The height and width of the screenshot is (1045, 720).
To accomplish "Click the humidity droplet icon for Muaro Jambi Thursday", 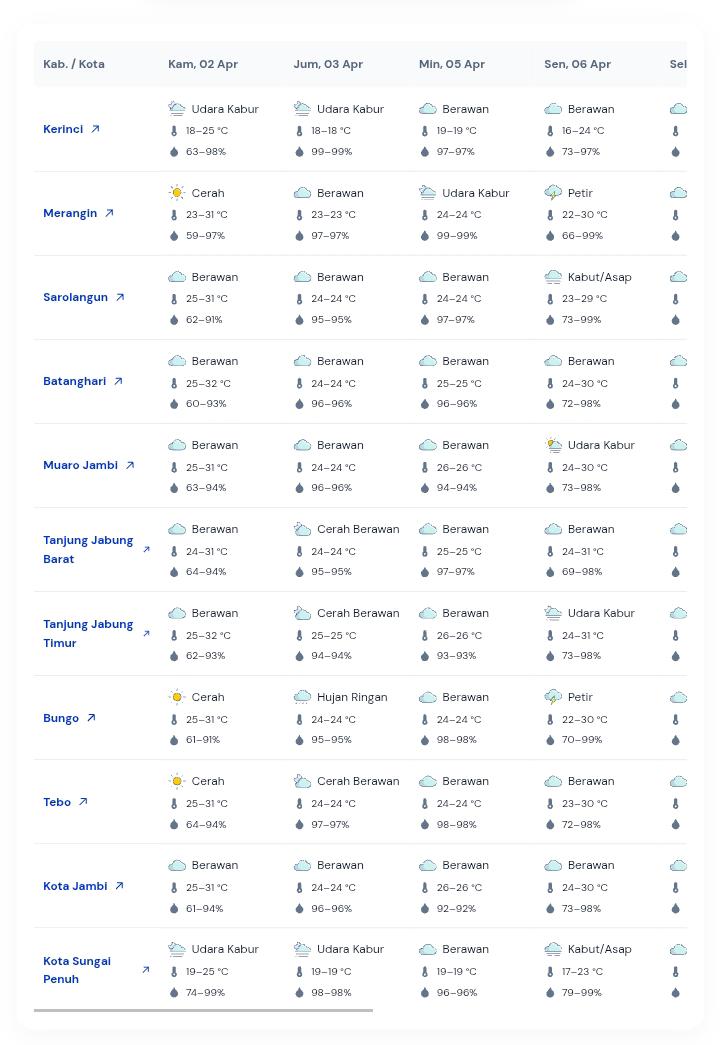I will click(x=174, y=488).
